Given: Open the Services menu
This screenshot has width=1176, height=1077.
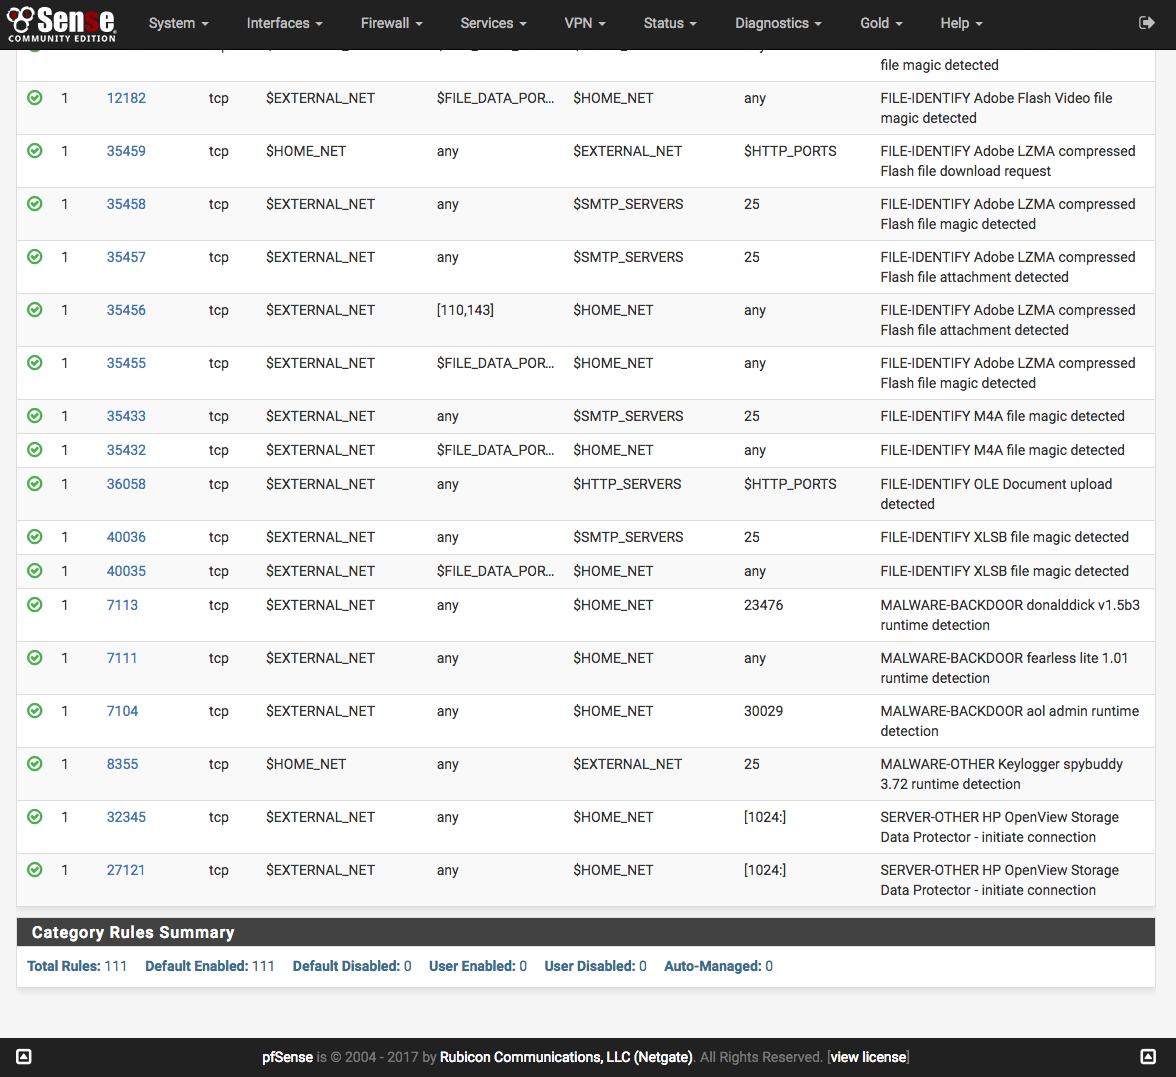Looking at the screenshot, I should coord(493,23).
